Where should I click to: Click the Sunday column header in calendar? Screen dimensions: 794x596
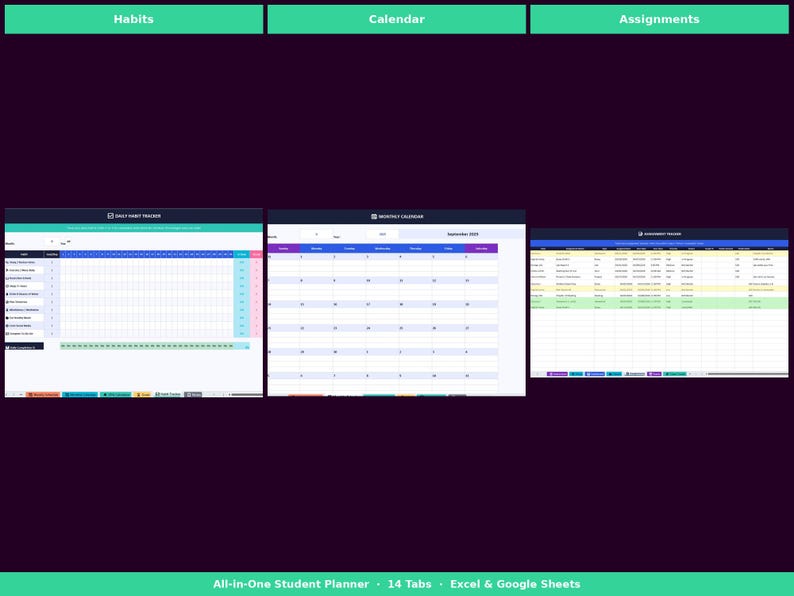click(284, 248)
